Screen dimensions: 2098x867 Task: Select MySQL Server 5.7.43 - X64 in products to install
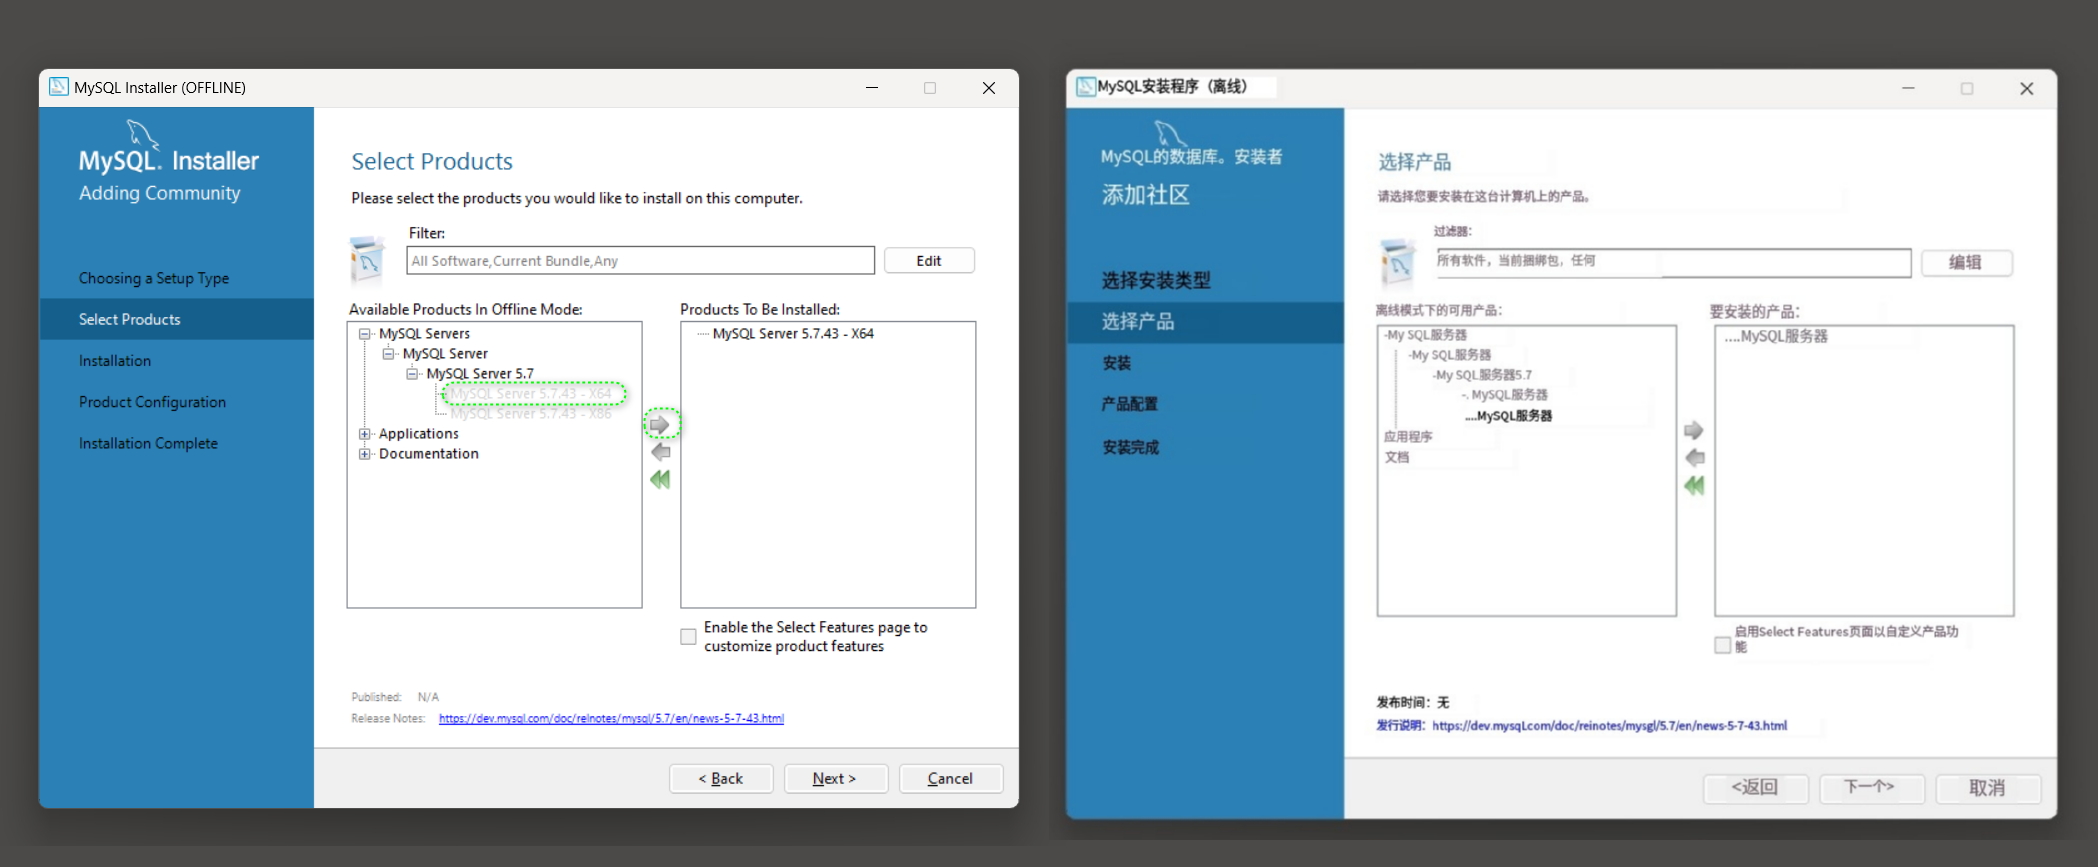(x=793, y=334)
